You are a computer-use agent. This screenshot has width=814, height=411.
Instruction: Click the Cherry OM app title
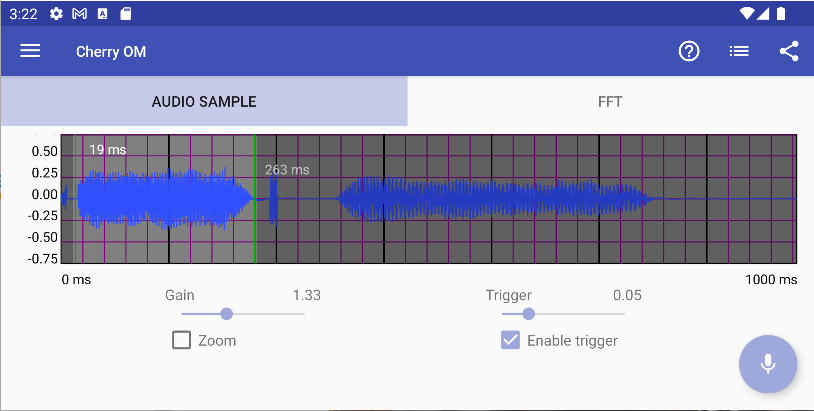(111, 51)
